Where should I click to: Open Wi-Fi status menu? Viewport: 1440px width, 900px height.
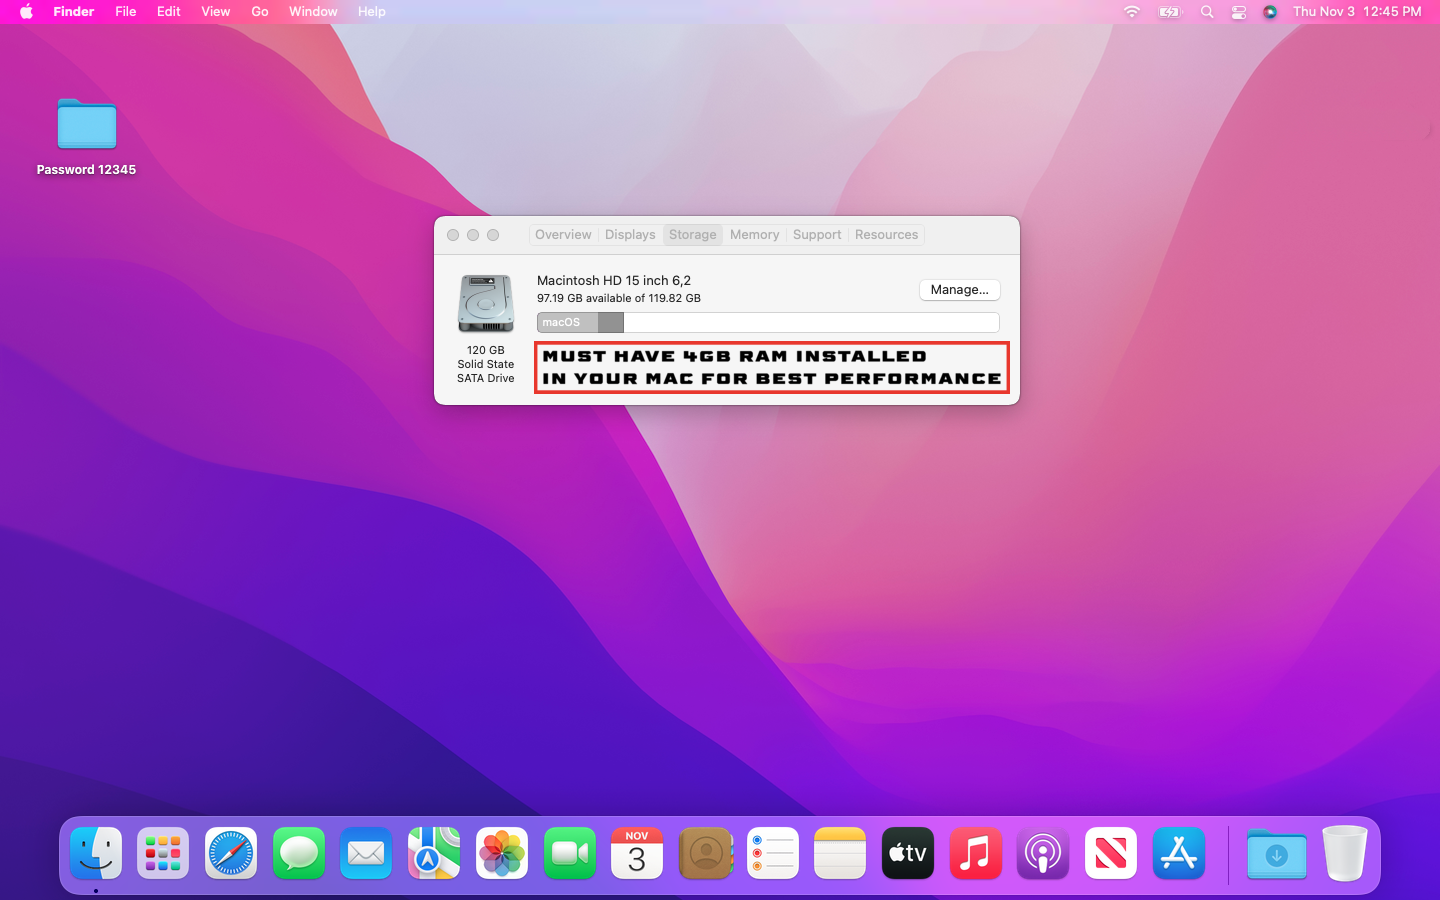1132,12
